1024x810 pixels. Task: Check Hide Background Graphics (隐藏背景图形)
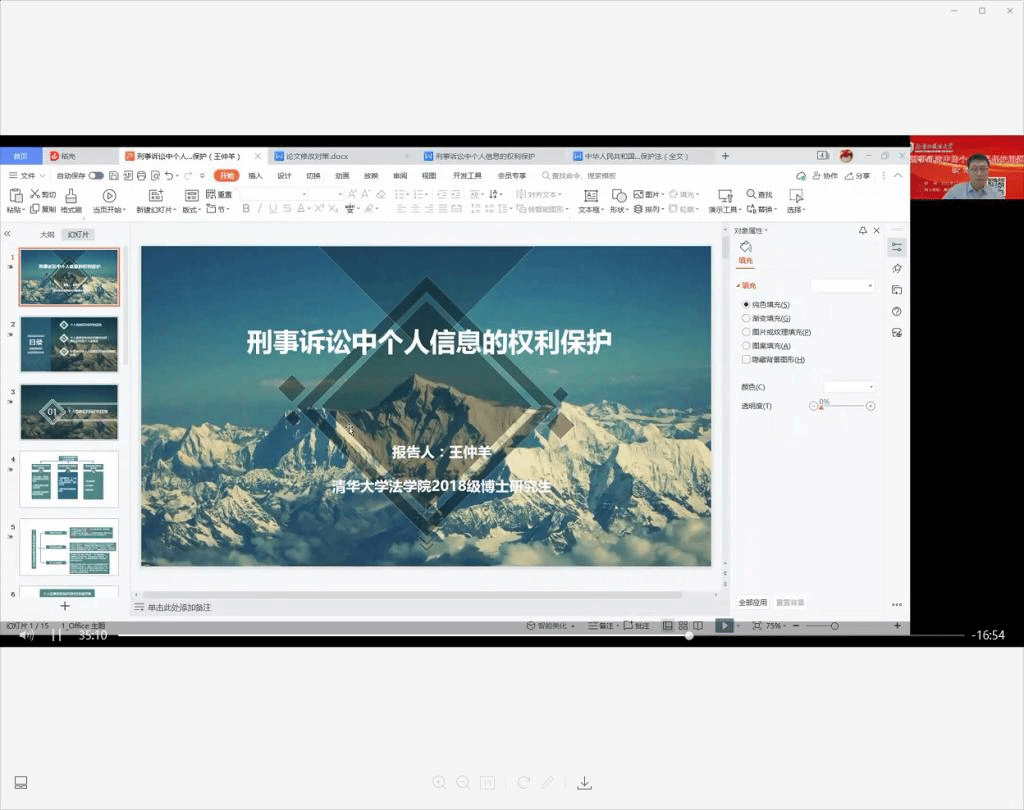[x=746, y=359]
